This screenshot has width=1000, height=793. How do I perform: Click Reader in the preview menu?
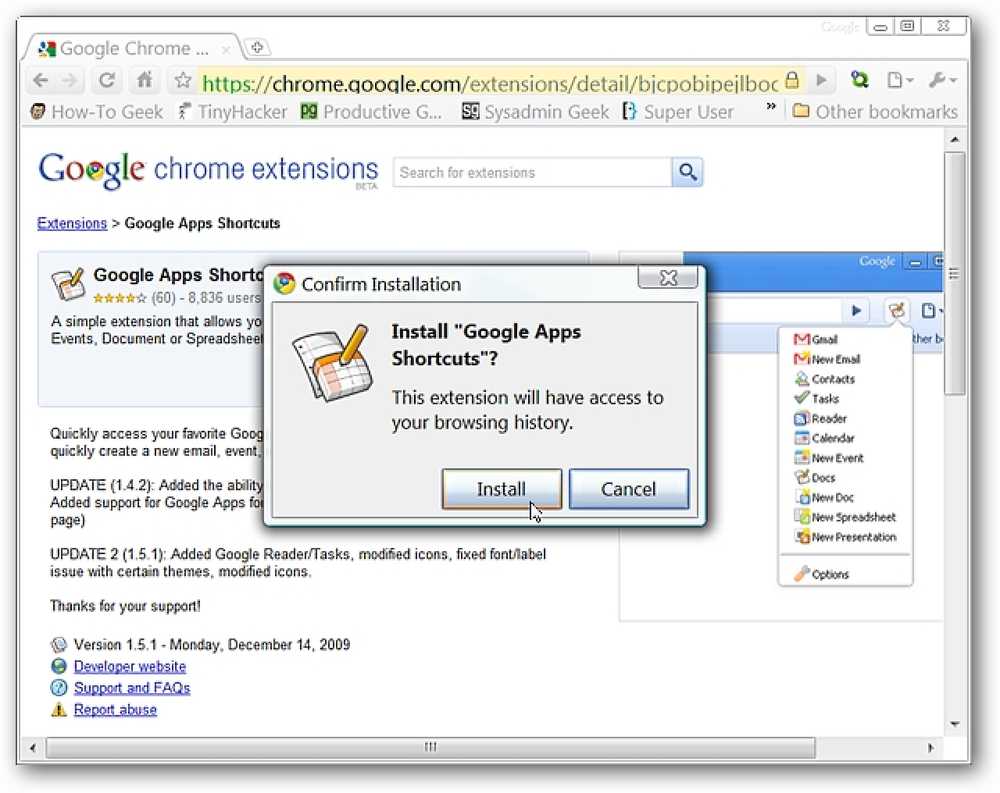[x=821, y=419]
